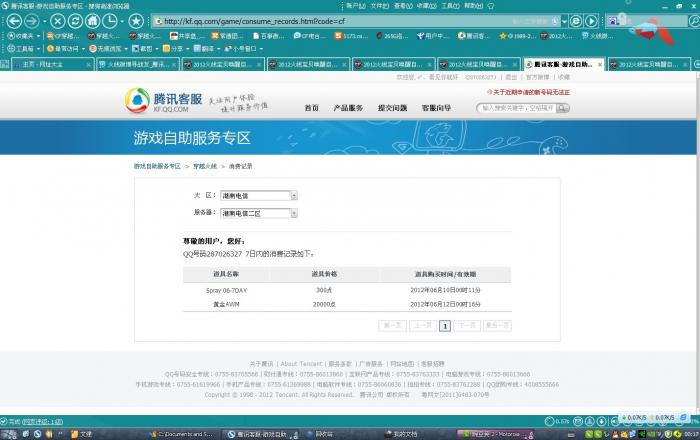The height and width of the screenshot is (440, 700).
Task: Close the 腾讯客服 active tab
Action: point(600,65)
